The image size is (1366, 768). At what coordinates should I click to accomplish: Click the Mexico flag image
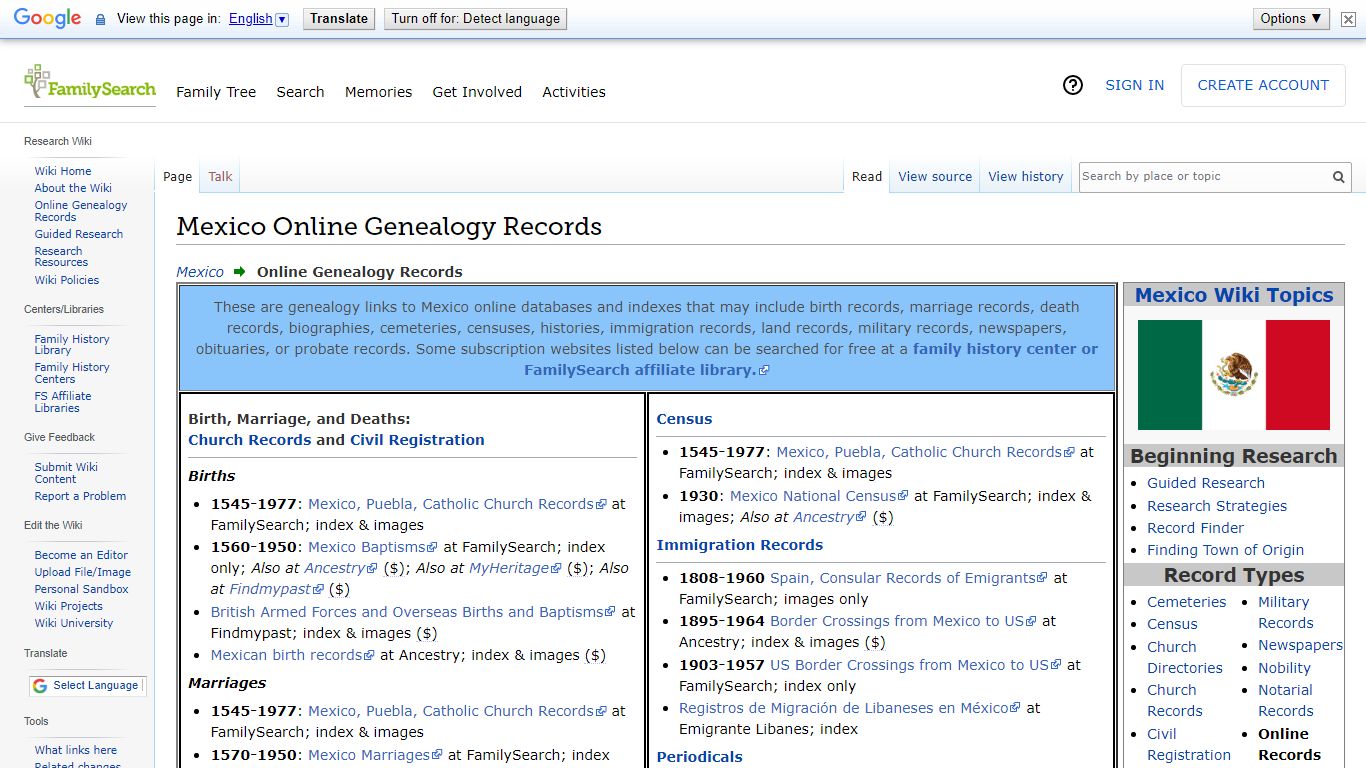(1234, 375)
